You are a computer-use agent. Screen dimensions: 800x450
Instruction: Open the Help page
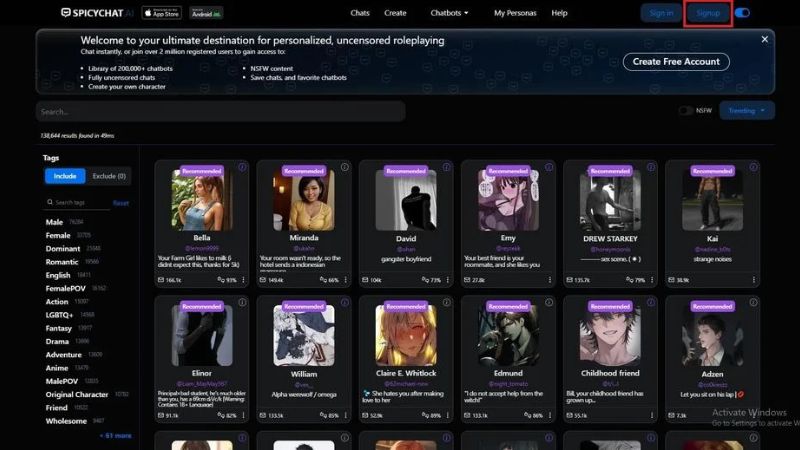[x=559, y=13]
